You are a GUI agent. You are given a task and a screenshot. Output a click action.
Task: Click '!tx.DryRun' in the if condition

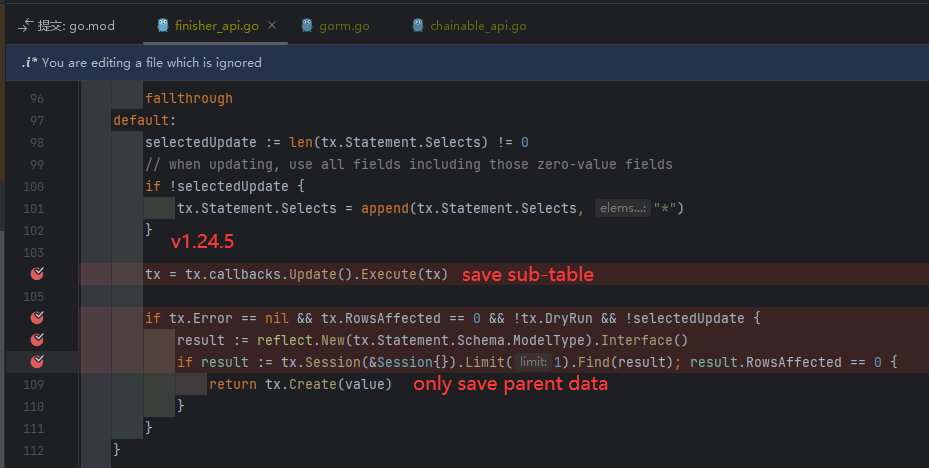click(x=553, y=318)
